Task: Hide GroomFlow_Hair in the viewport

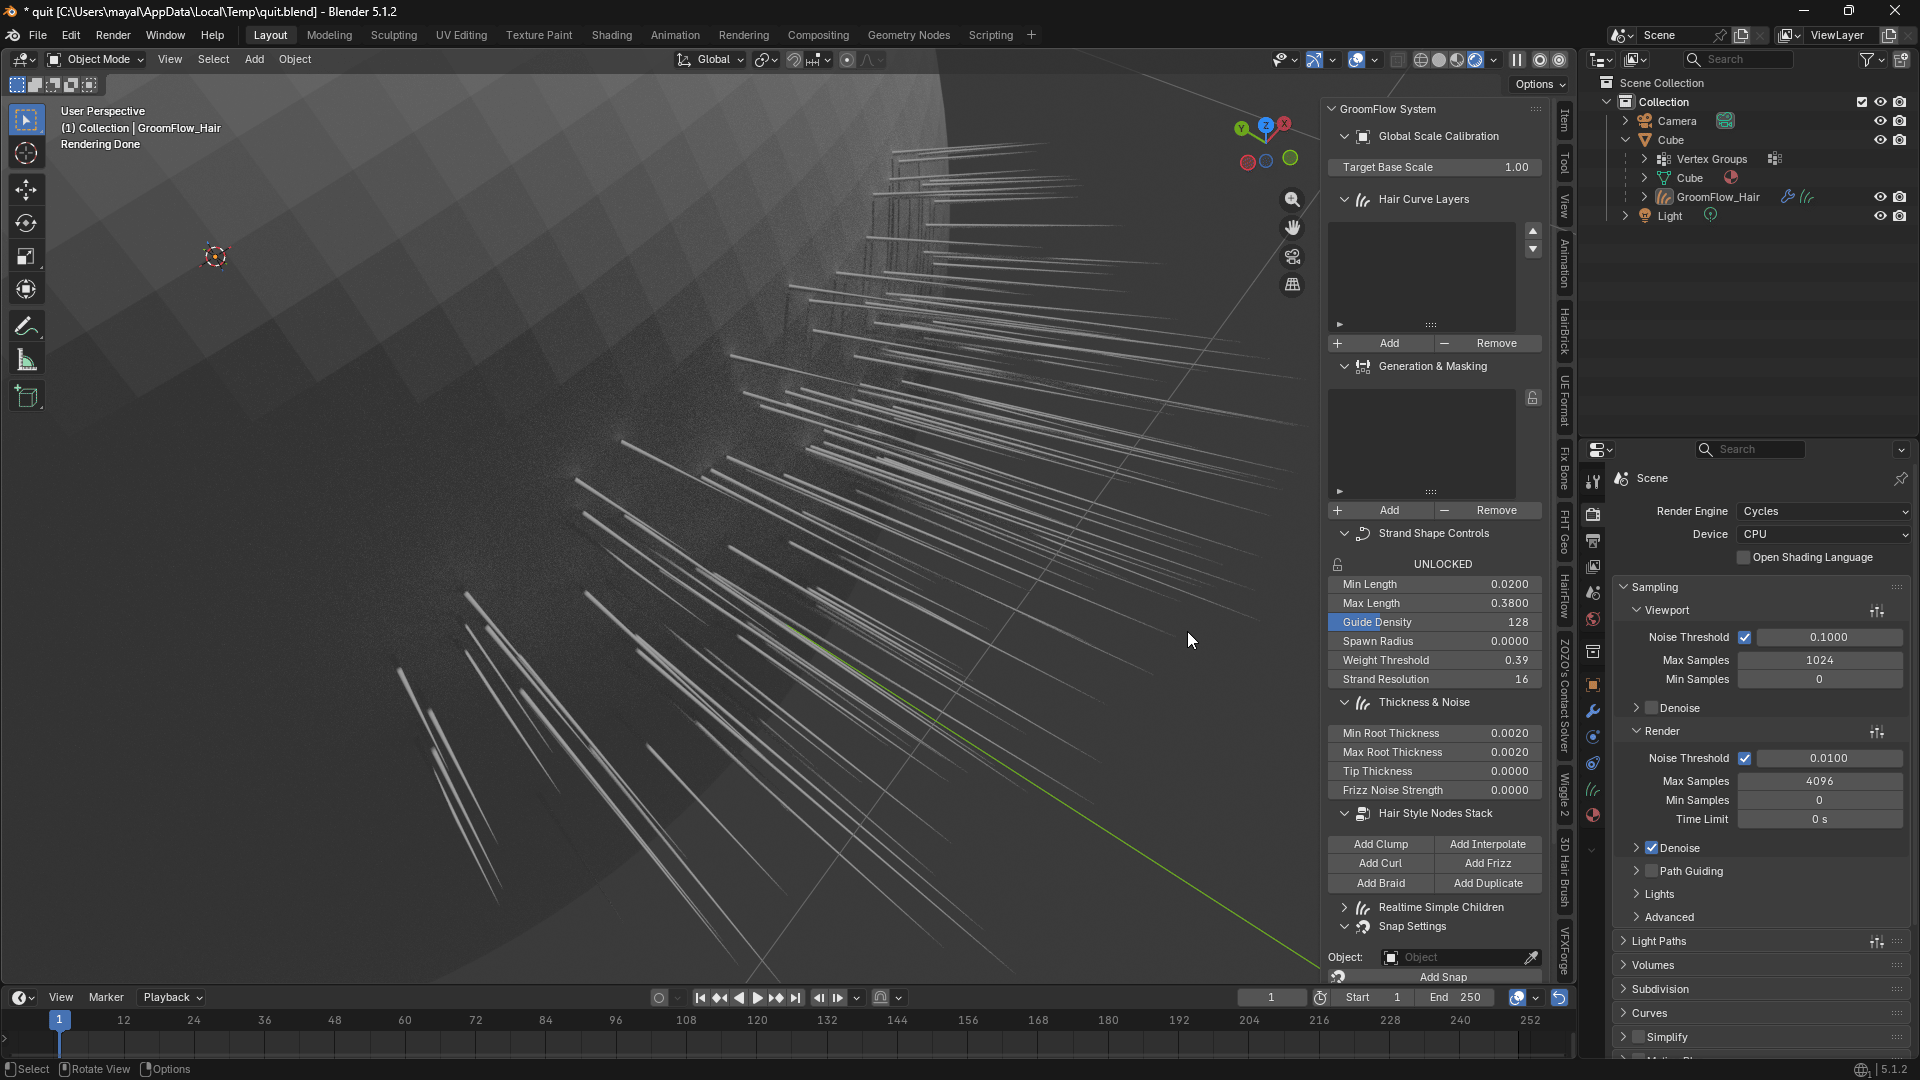Action: (x=1880, y=197)
